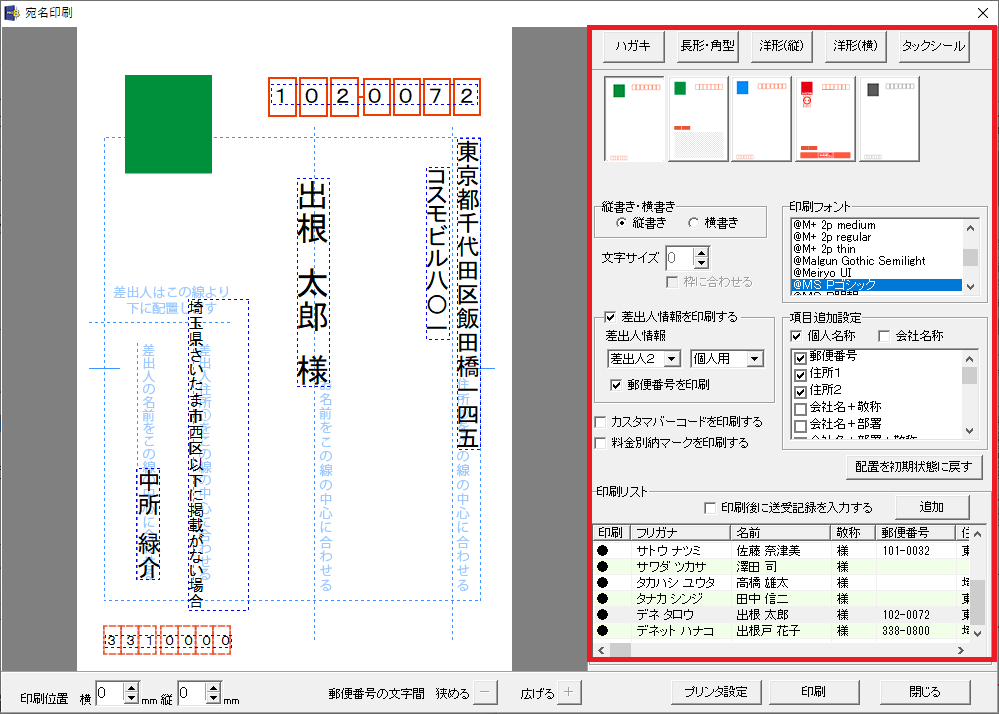Screen dimensions: 999x714
Task: Select the 出根戸 花子 row
Action: point(781,631)
